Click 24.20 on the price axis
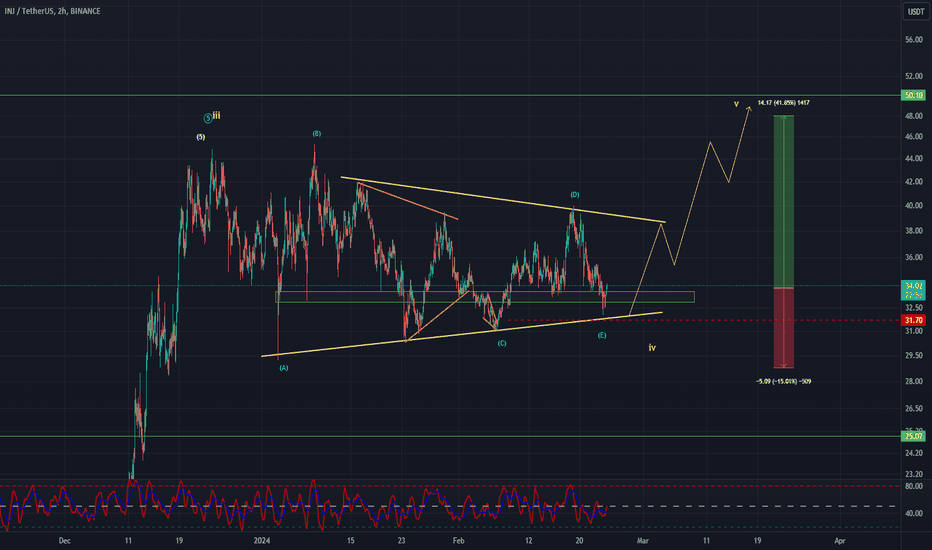The width and height of the screenshot is (932, 550). pos(914,453)
